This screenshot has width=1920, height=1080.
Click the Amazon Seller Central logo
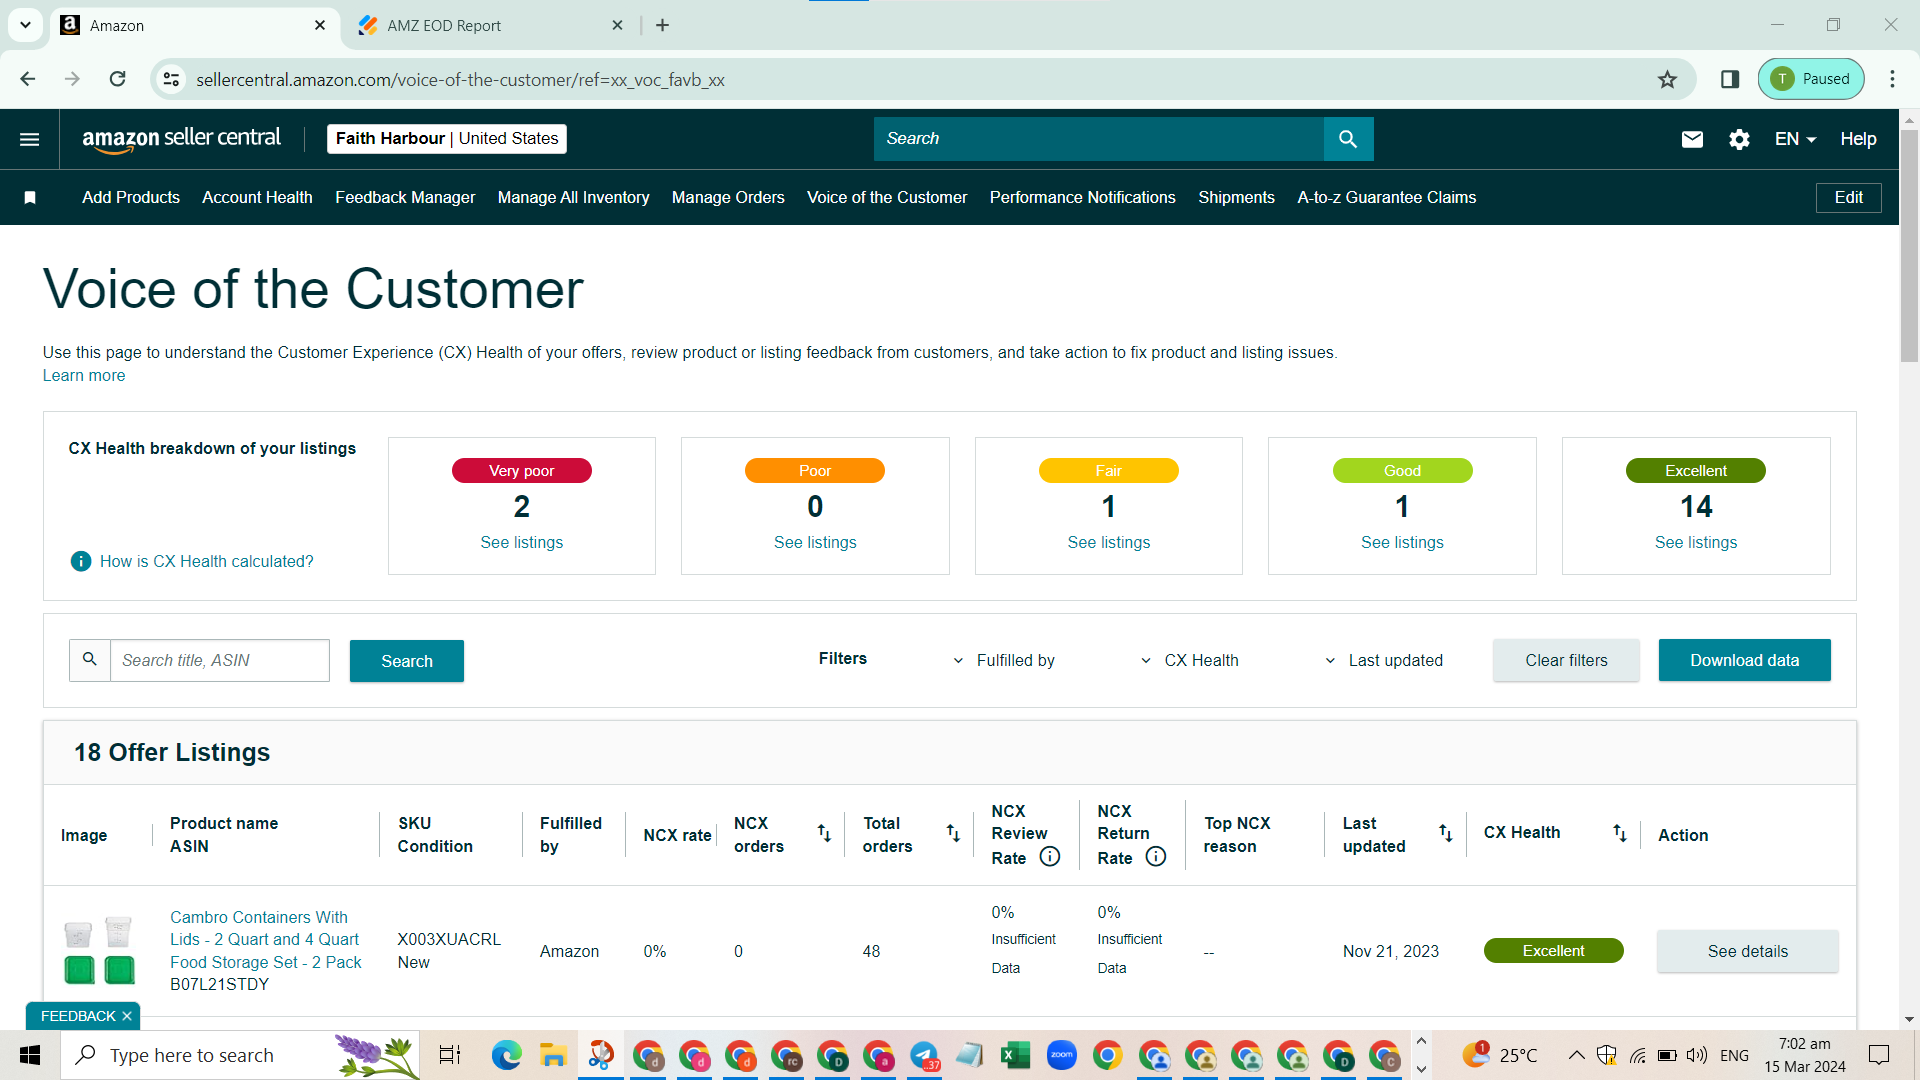pos(181,139)
